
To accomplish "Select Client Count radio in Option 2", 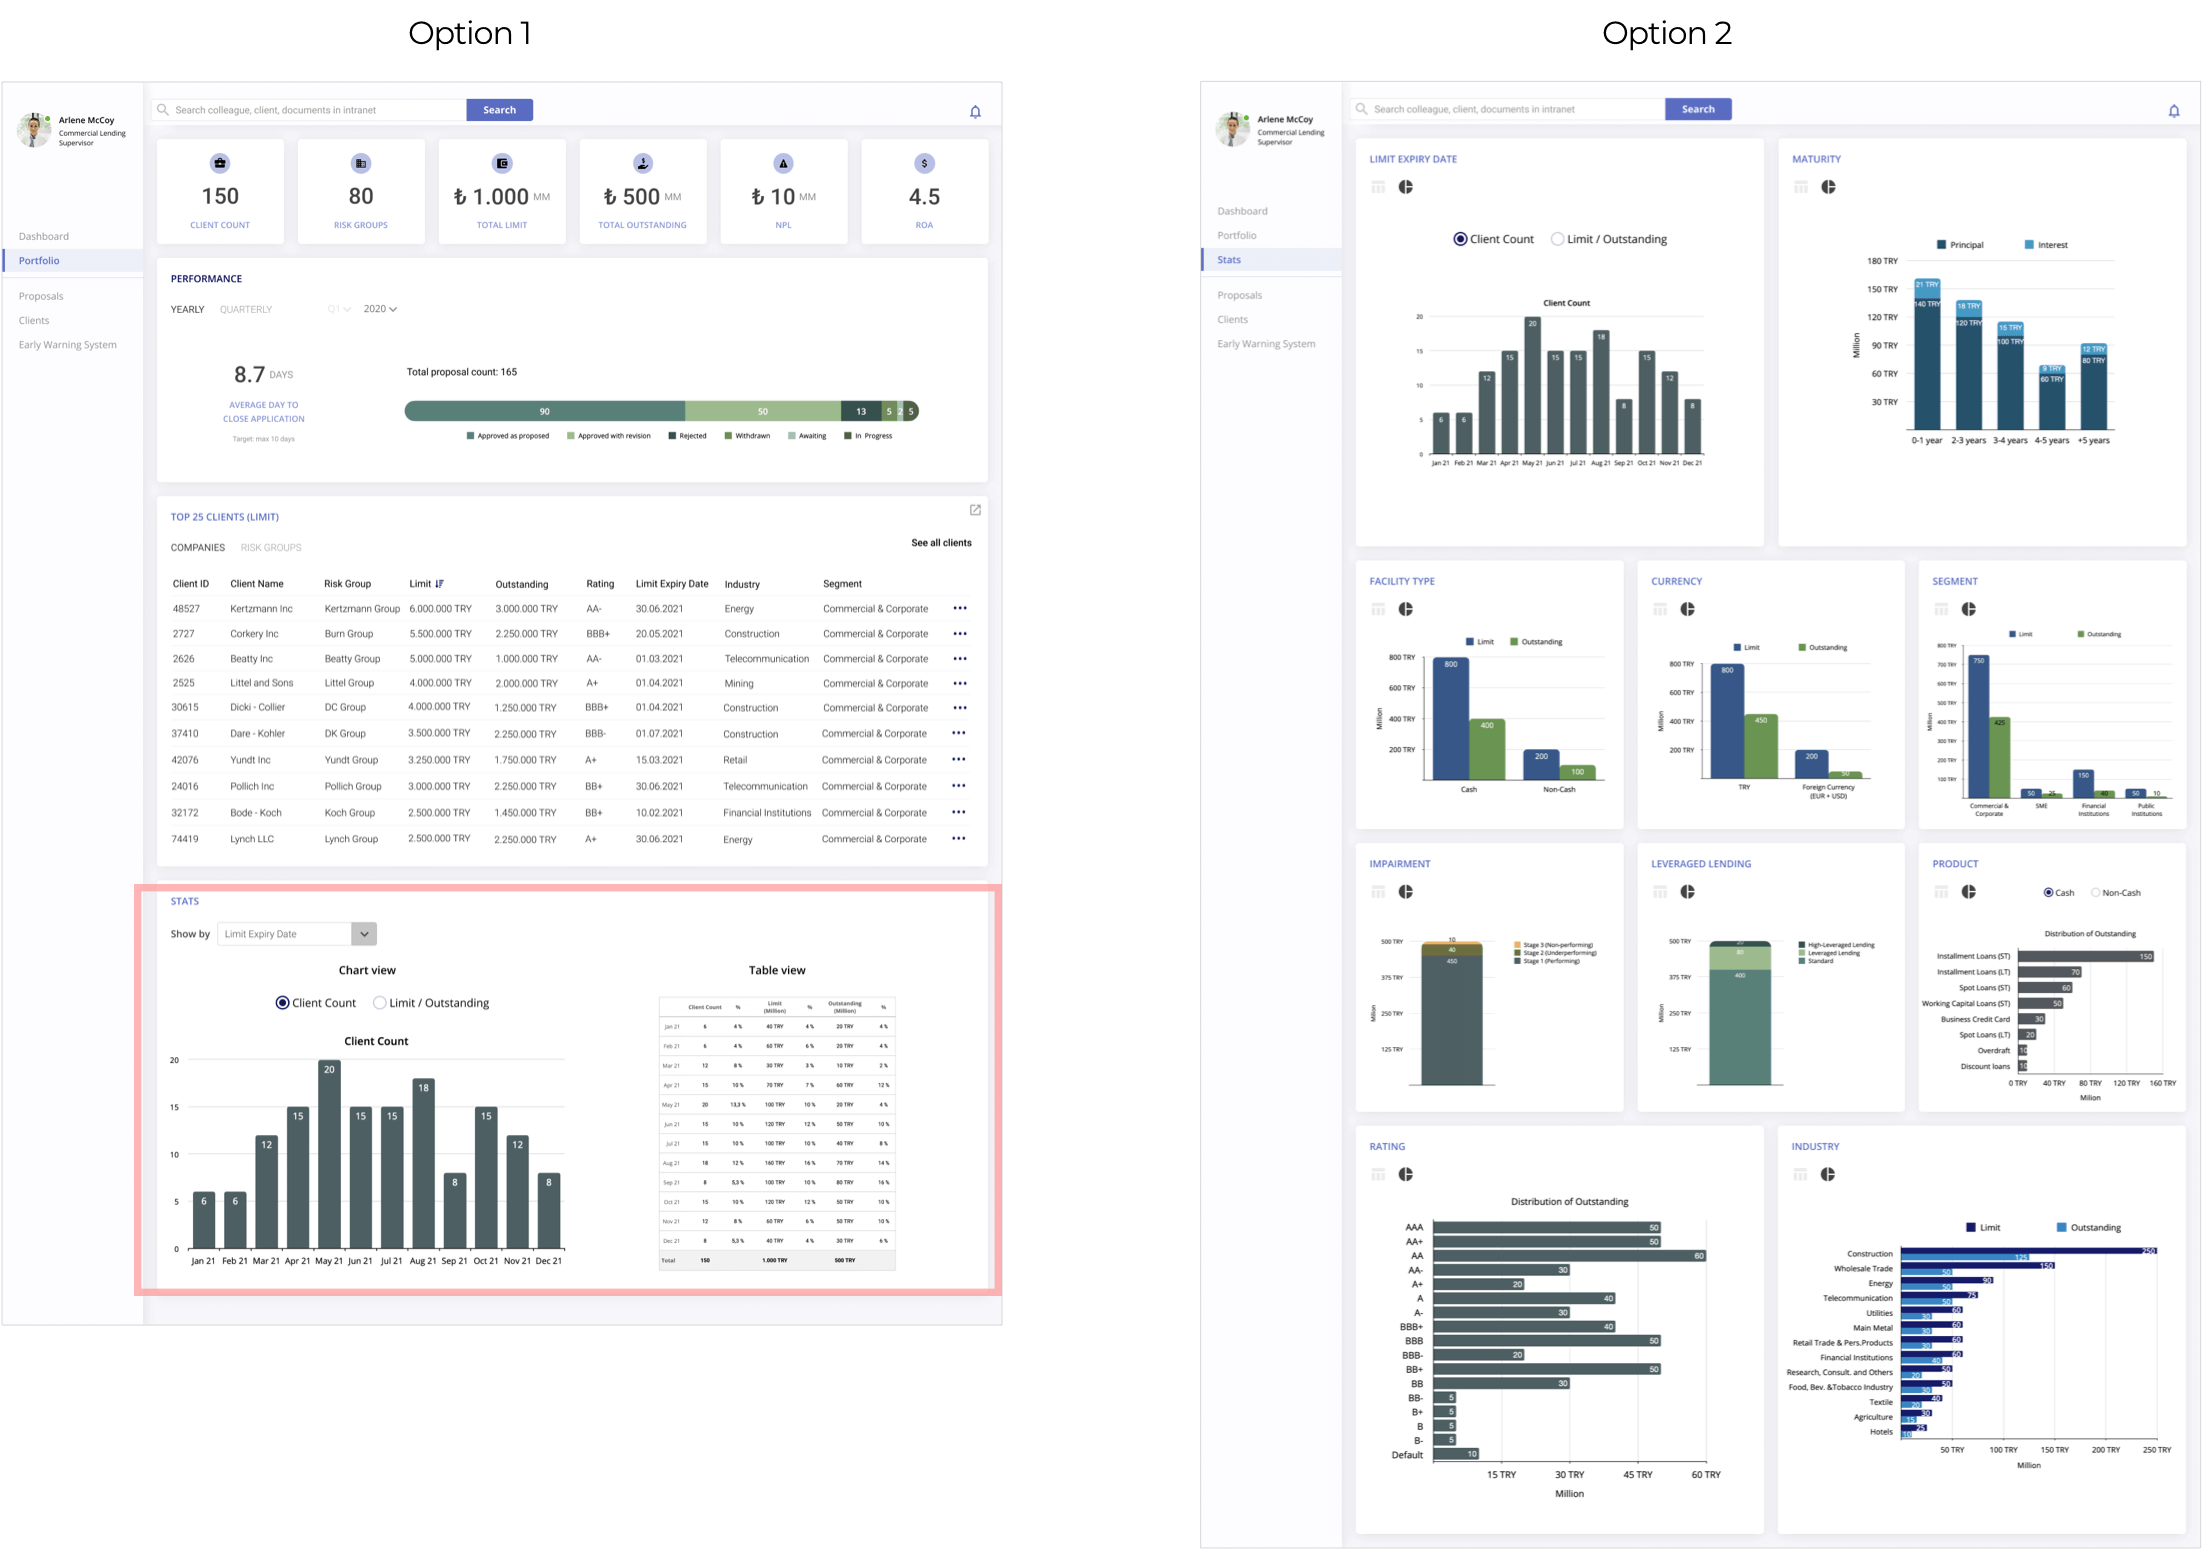I will (1460, 239).
